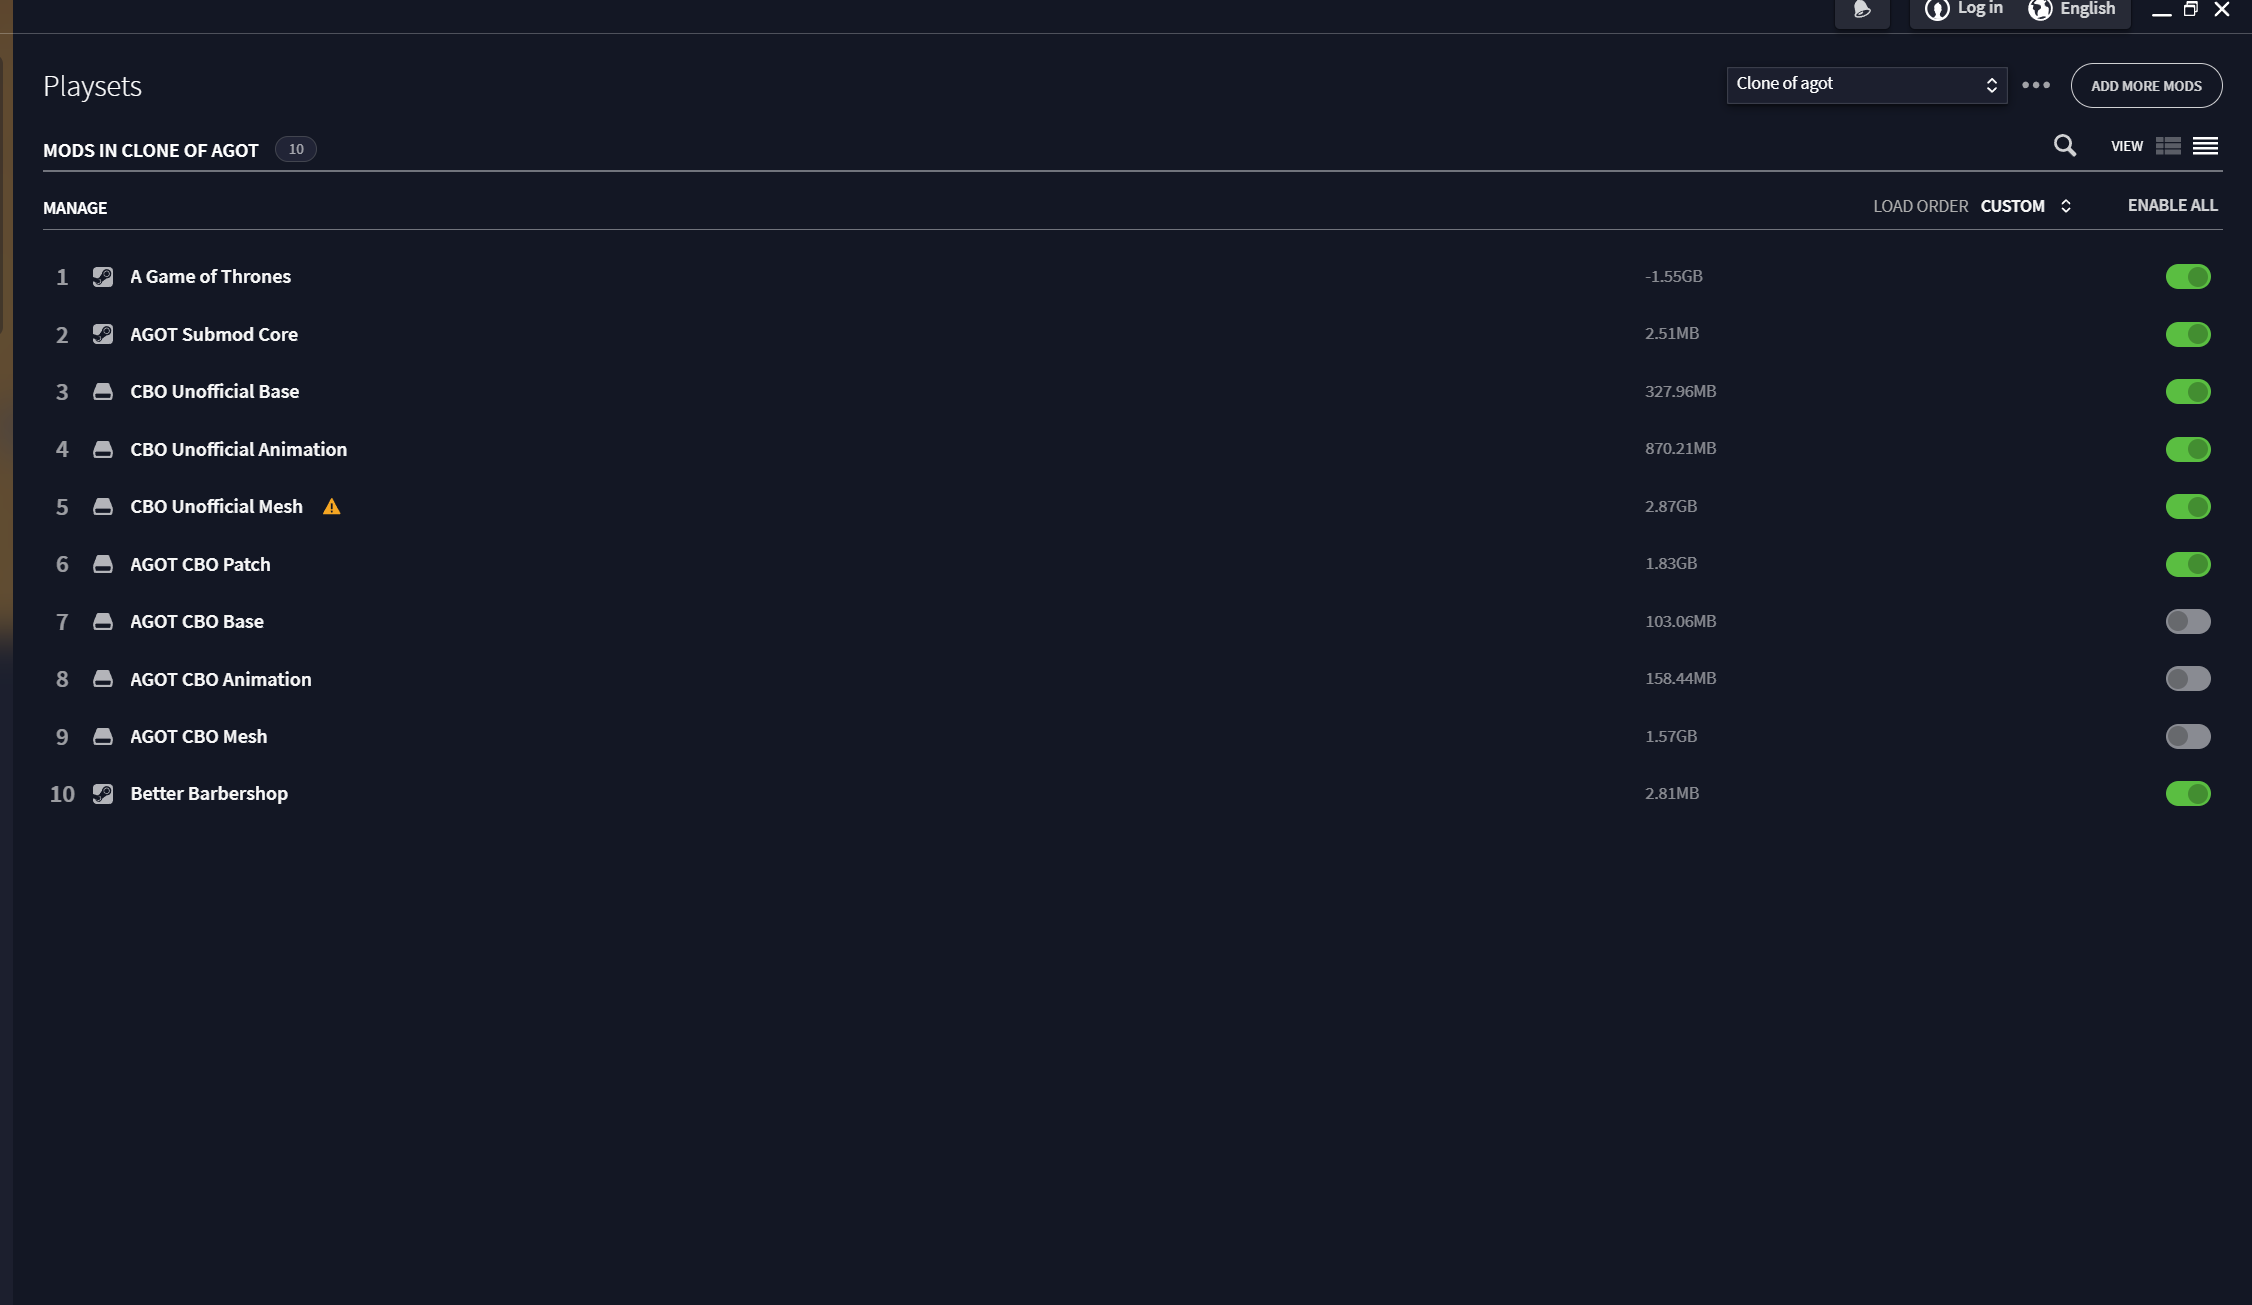Click the warning triangle on CBO Unofficial Mesh
This screenshot has width=2252, height=1305.
[332, 507]
